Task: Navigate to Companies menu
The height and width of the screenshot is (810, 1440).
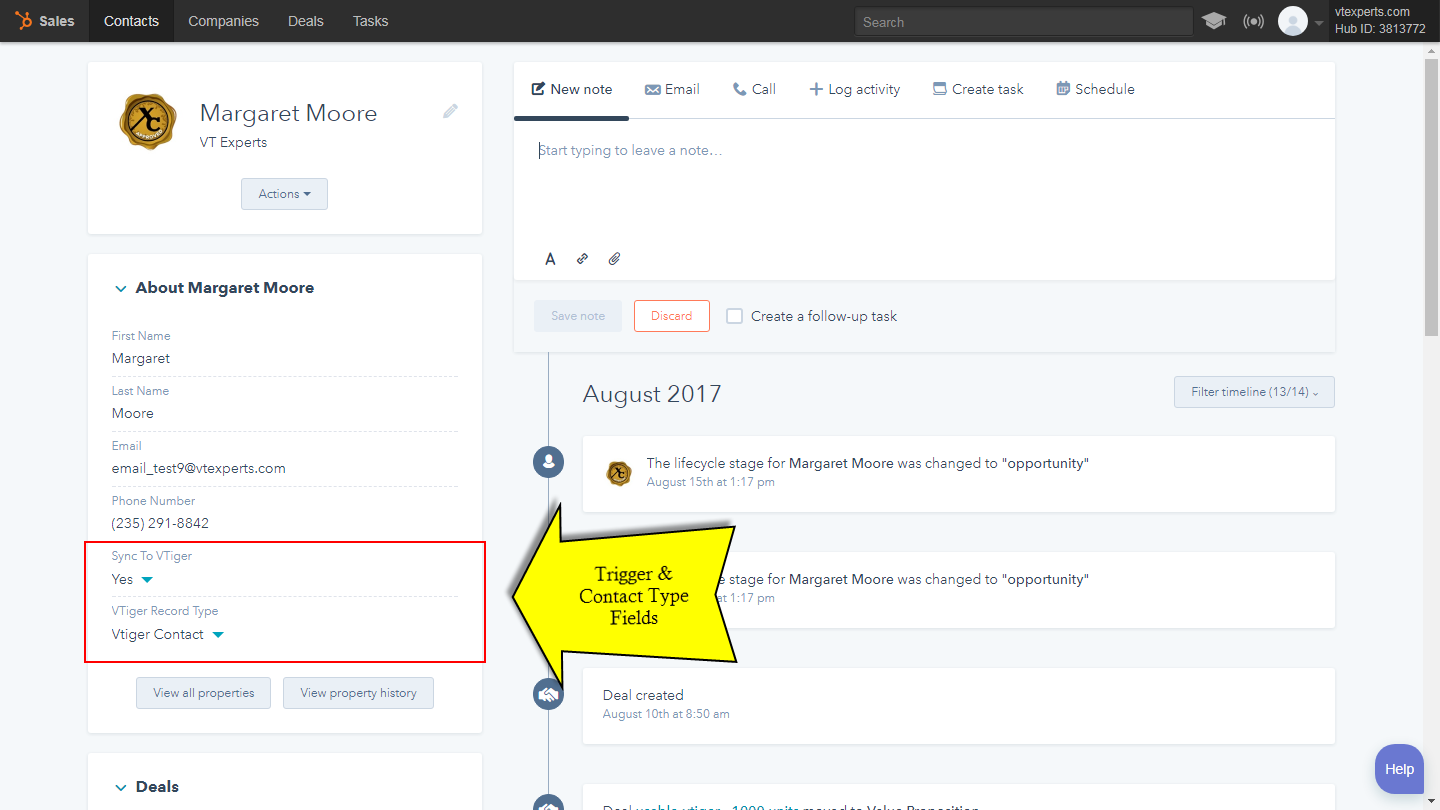Action: 223,21
